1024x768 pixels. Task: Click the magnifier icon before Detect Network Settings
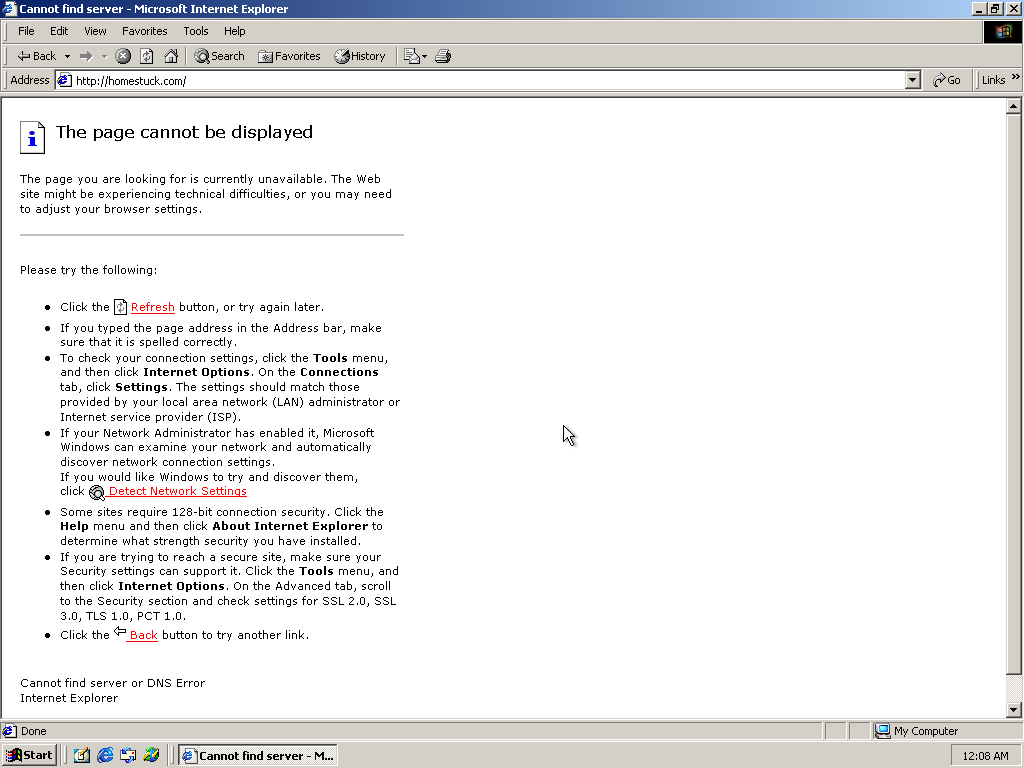coord(97,492)
